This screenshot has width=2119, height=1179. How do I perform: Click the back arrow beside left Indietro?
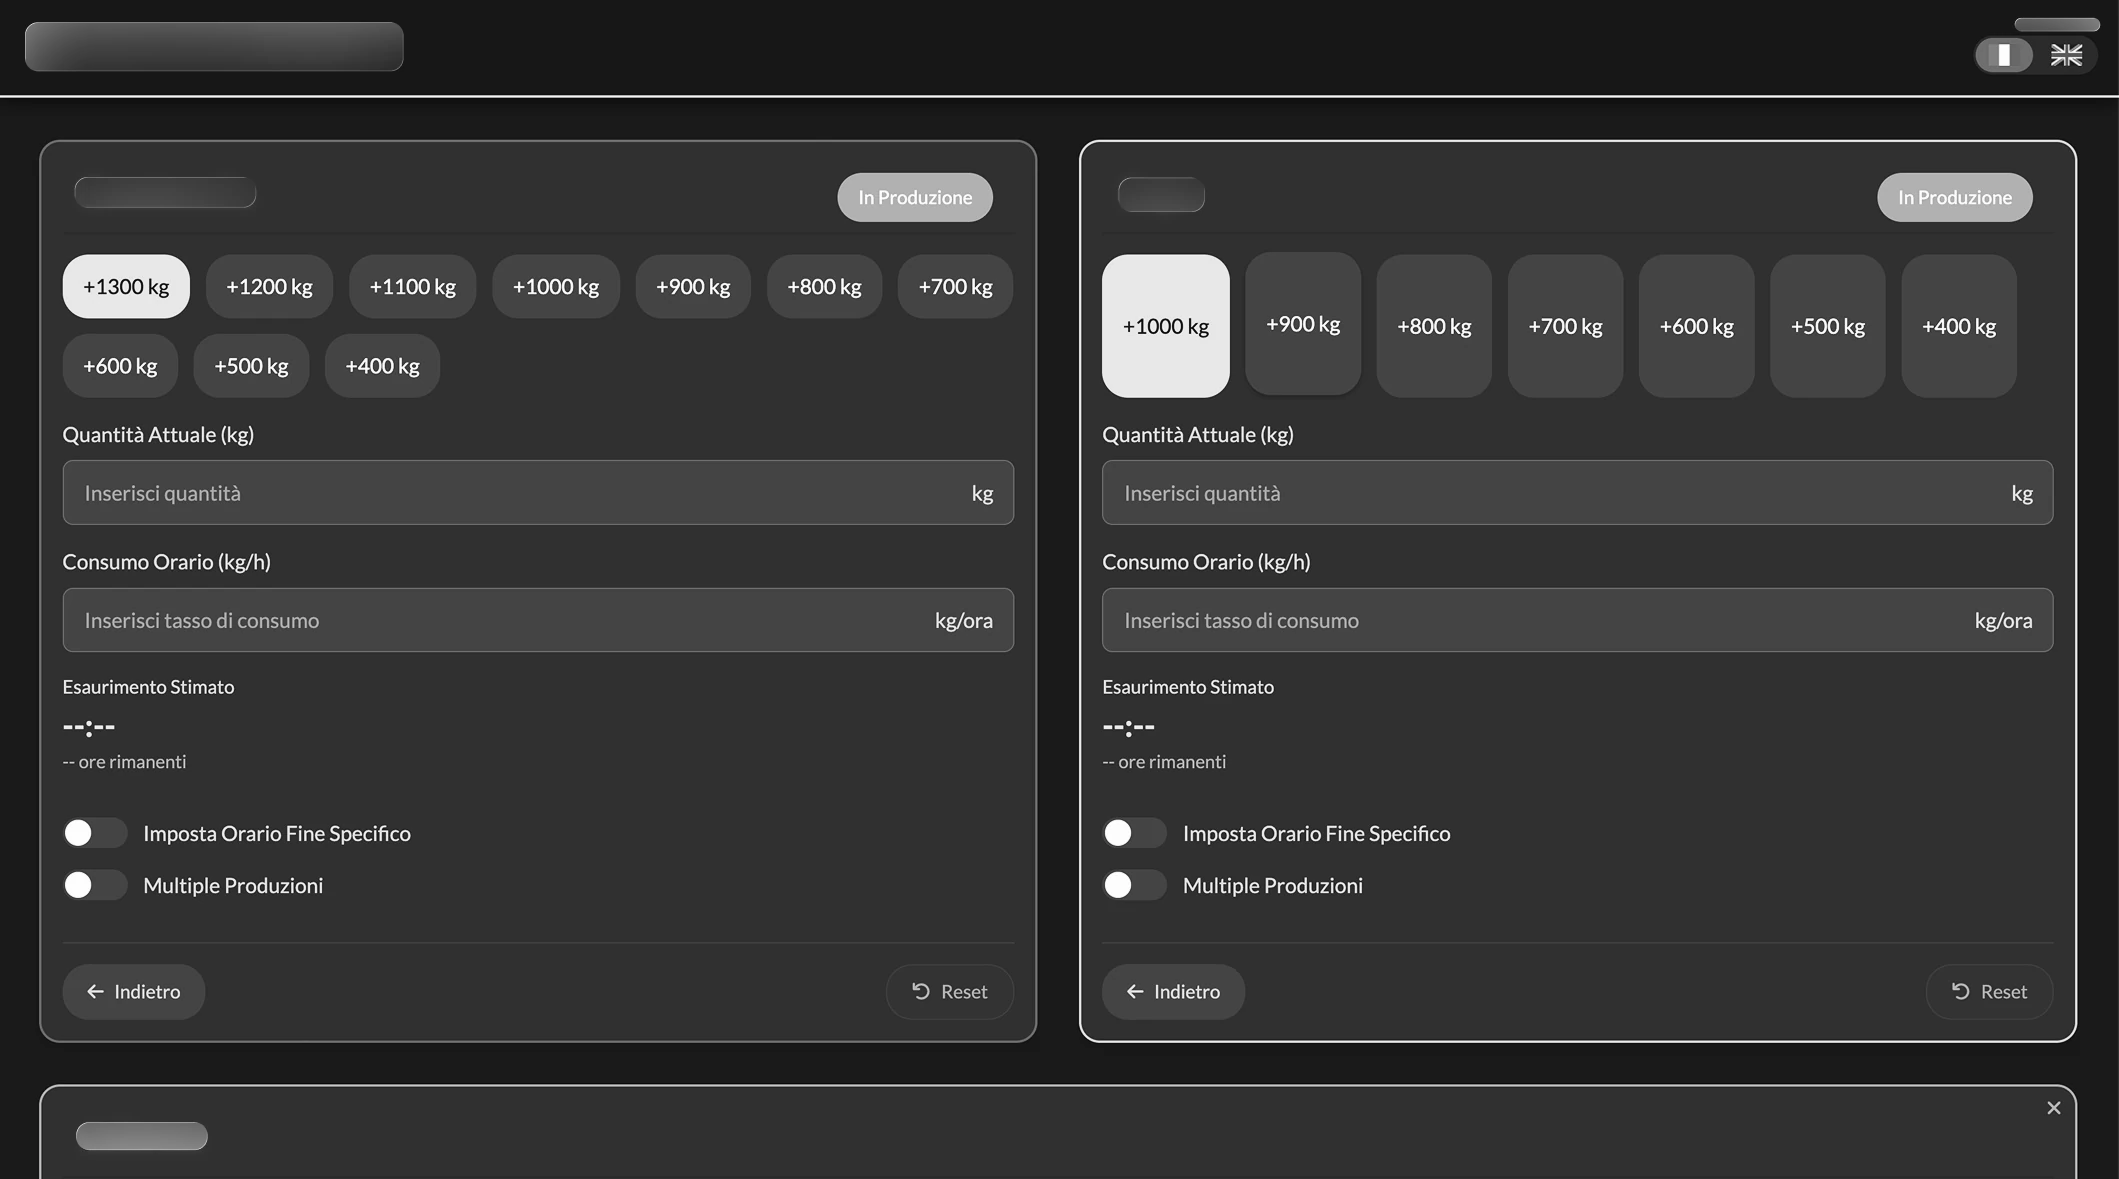(x=96, y=991)
